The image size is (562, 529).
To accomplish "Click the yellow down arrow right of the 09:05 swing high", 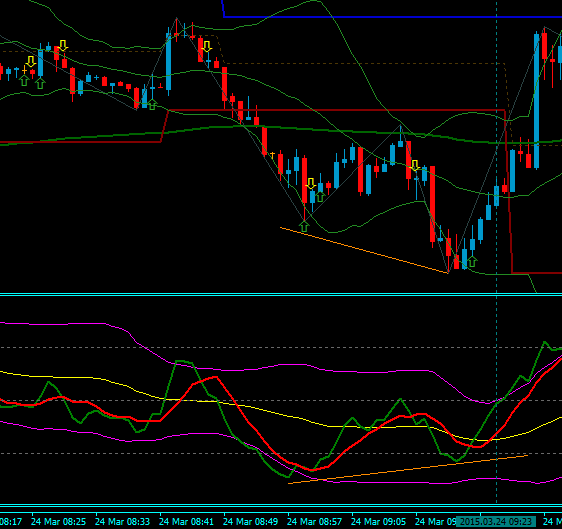I will (x=415, y=165).
